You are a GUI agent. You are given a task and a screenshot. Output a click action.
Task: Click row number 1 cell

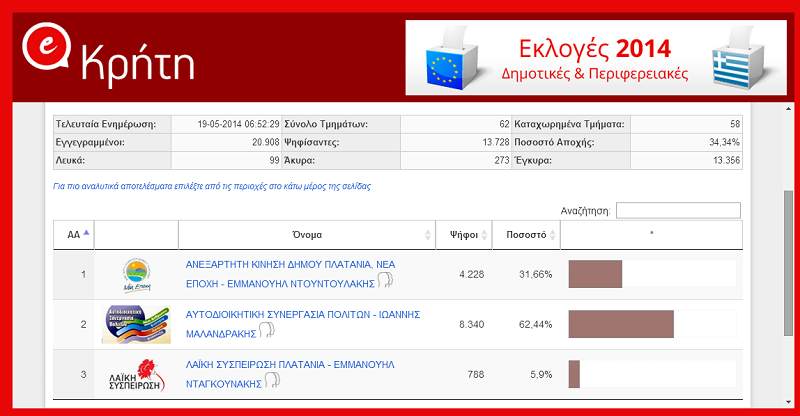pyautogui.click(x=74, y=275)
